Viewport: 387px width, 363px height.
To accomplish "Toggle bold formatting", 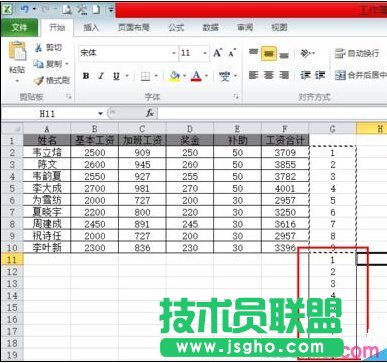I will click(86, 76).
